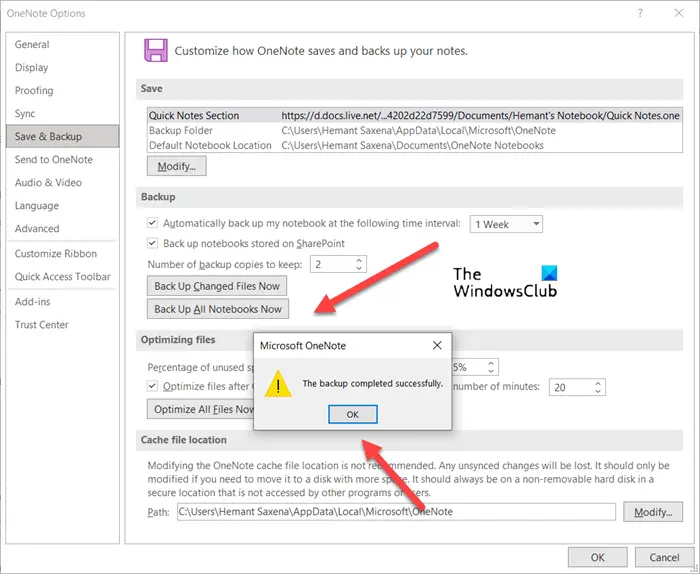The width and height of the screenshot is (700, 574).
Task: Click the yellow warning icon in dialog
Action: (278, 384)
